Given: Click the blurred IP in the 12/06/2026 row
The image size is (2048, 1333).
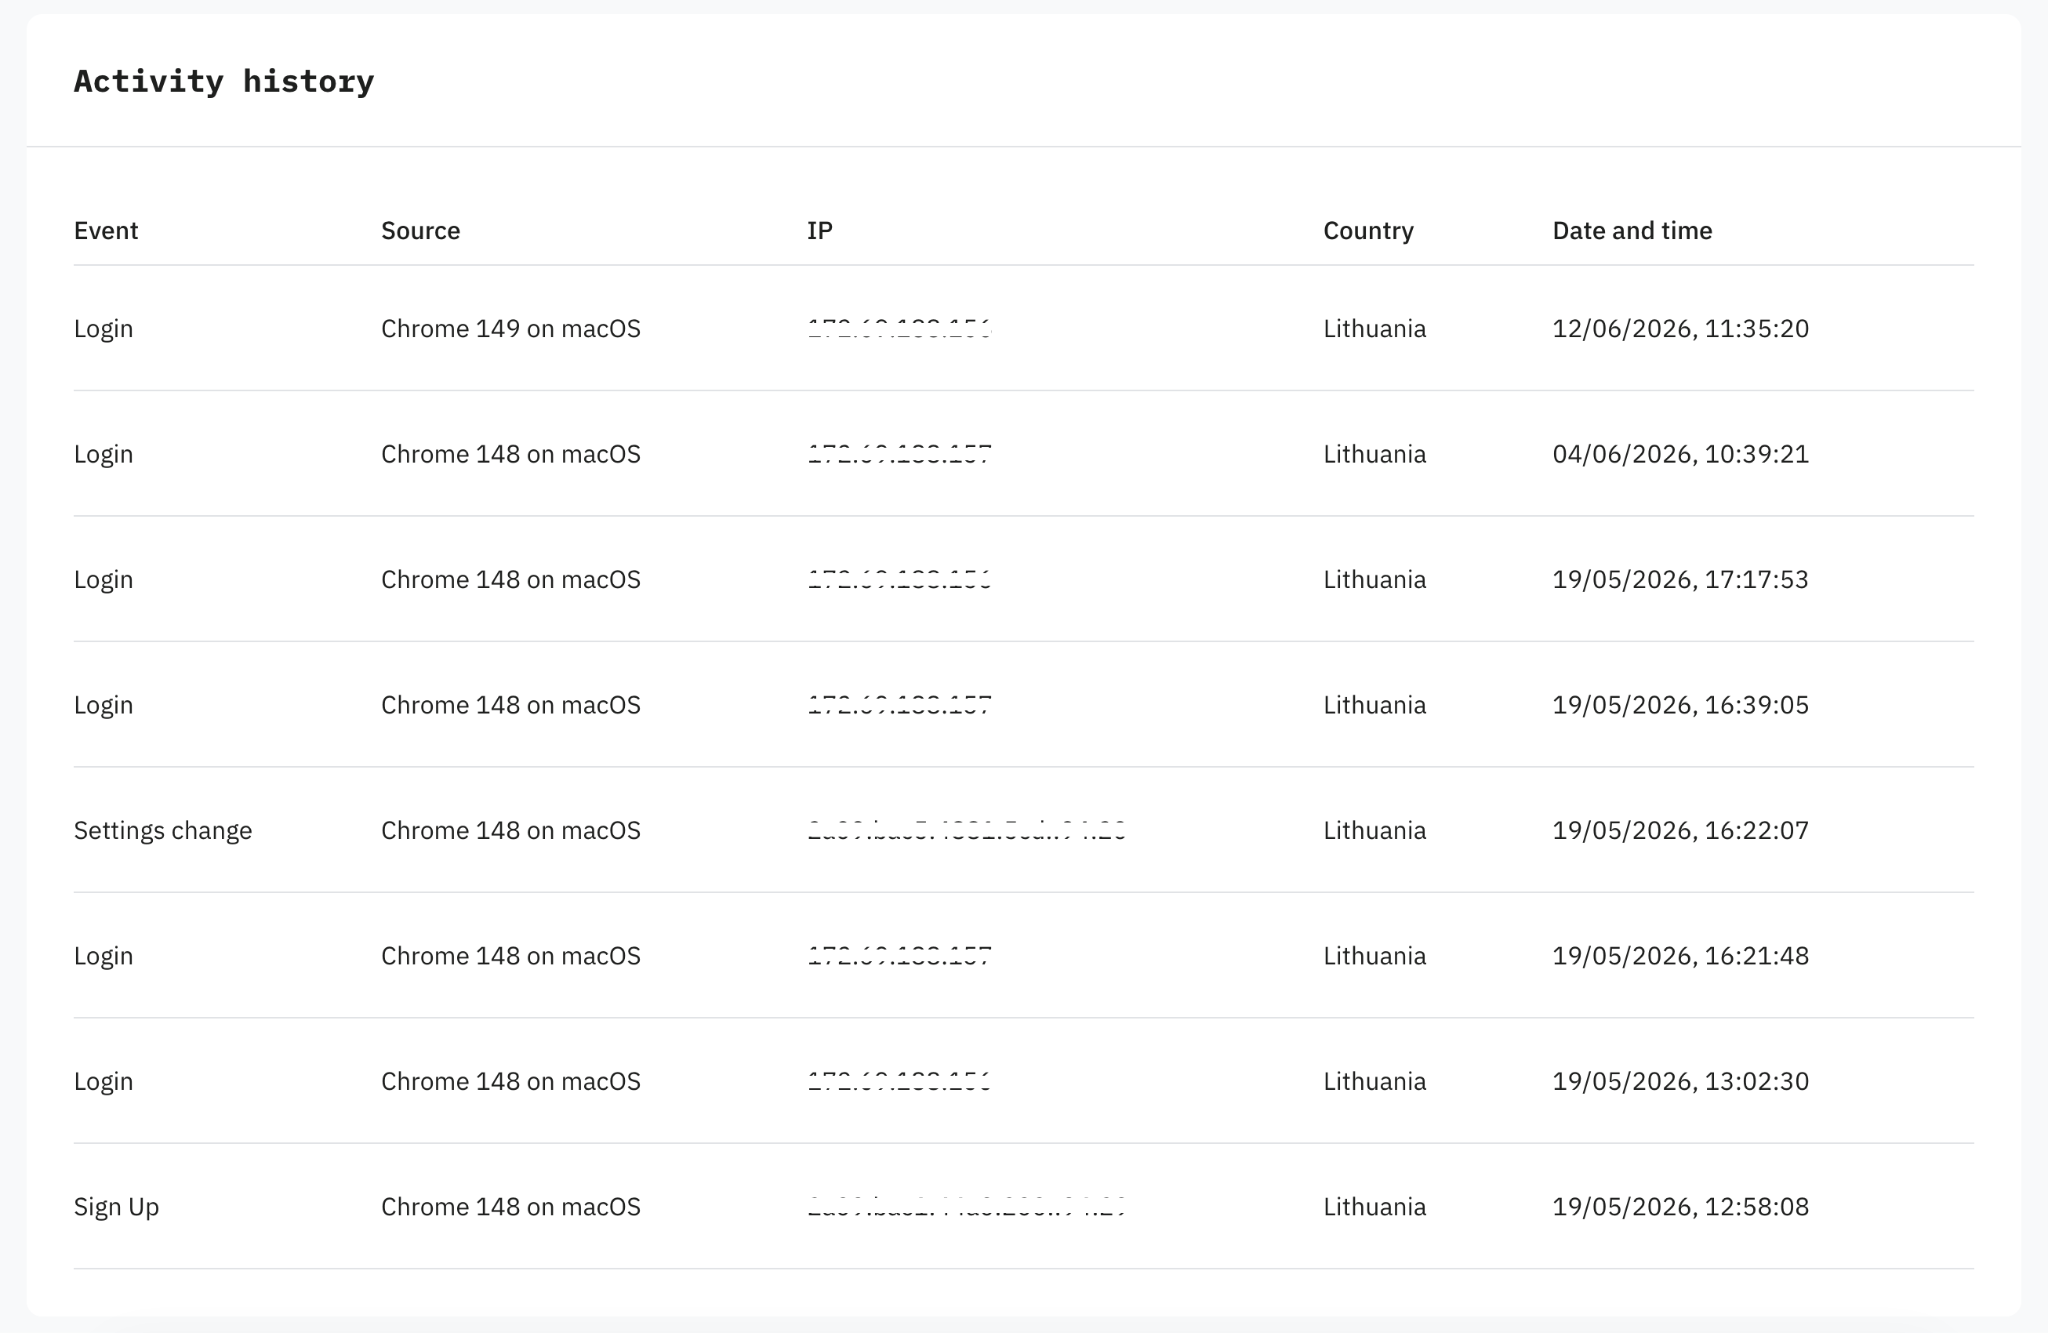Looking at the screenshot, I should [x=900, y=329].
